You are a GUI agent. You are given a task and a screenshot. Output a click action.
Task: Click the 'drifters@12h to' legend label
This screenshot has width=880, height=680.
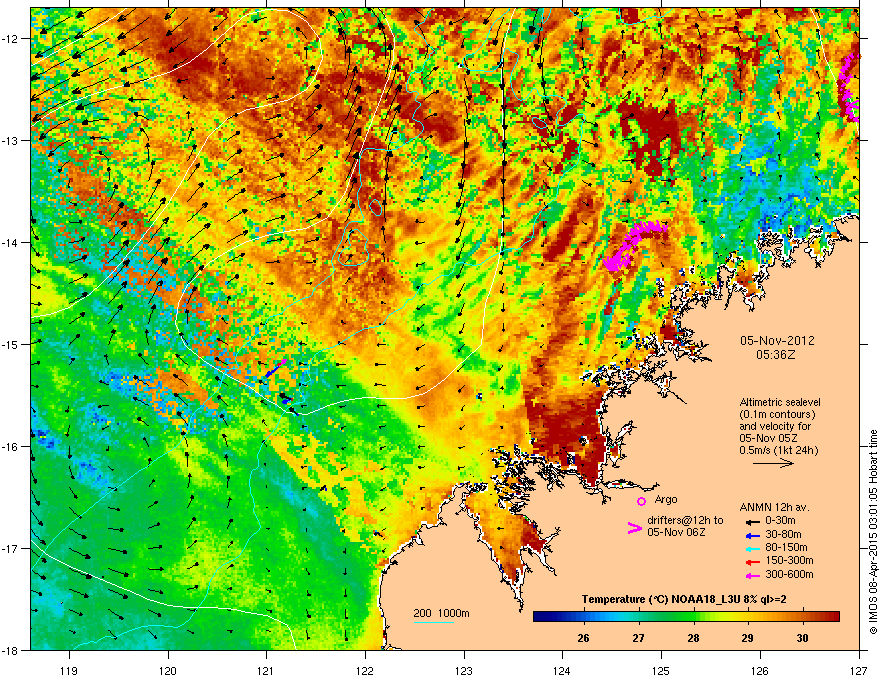coord(685,520)
